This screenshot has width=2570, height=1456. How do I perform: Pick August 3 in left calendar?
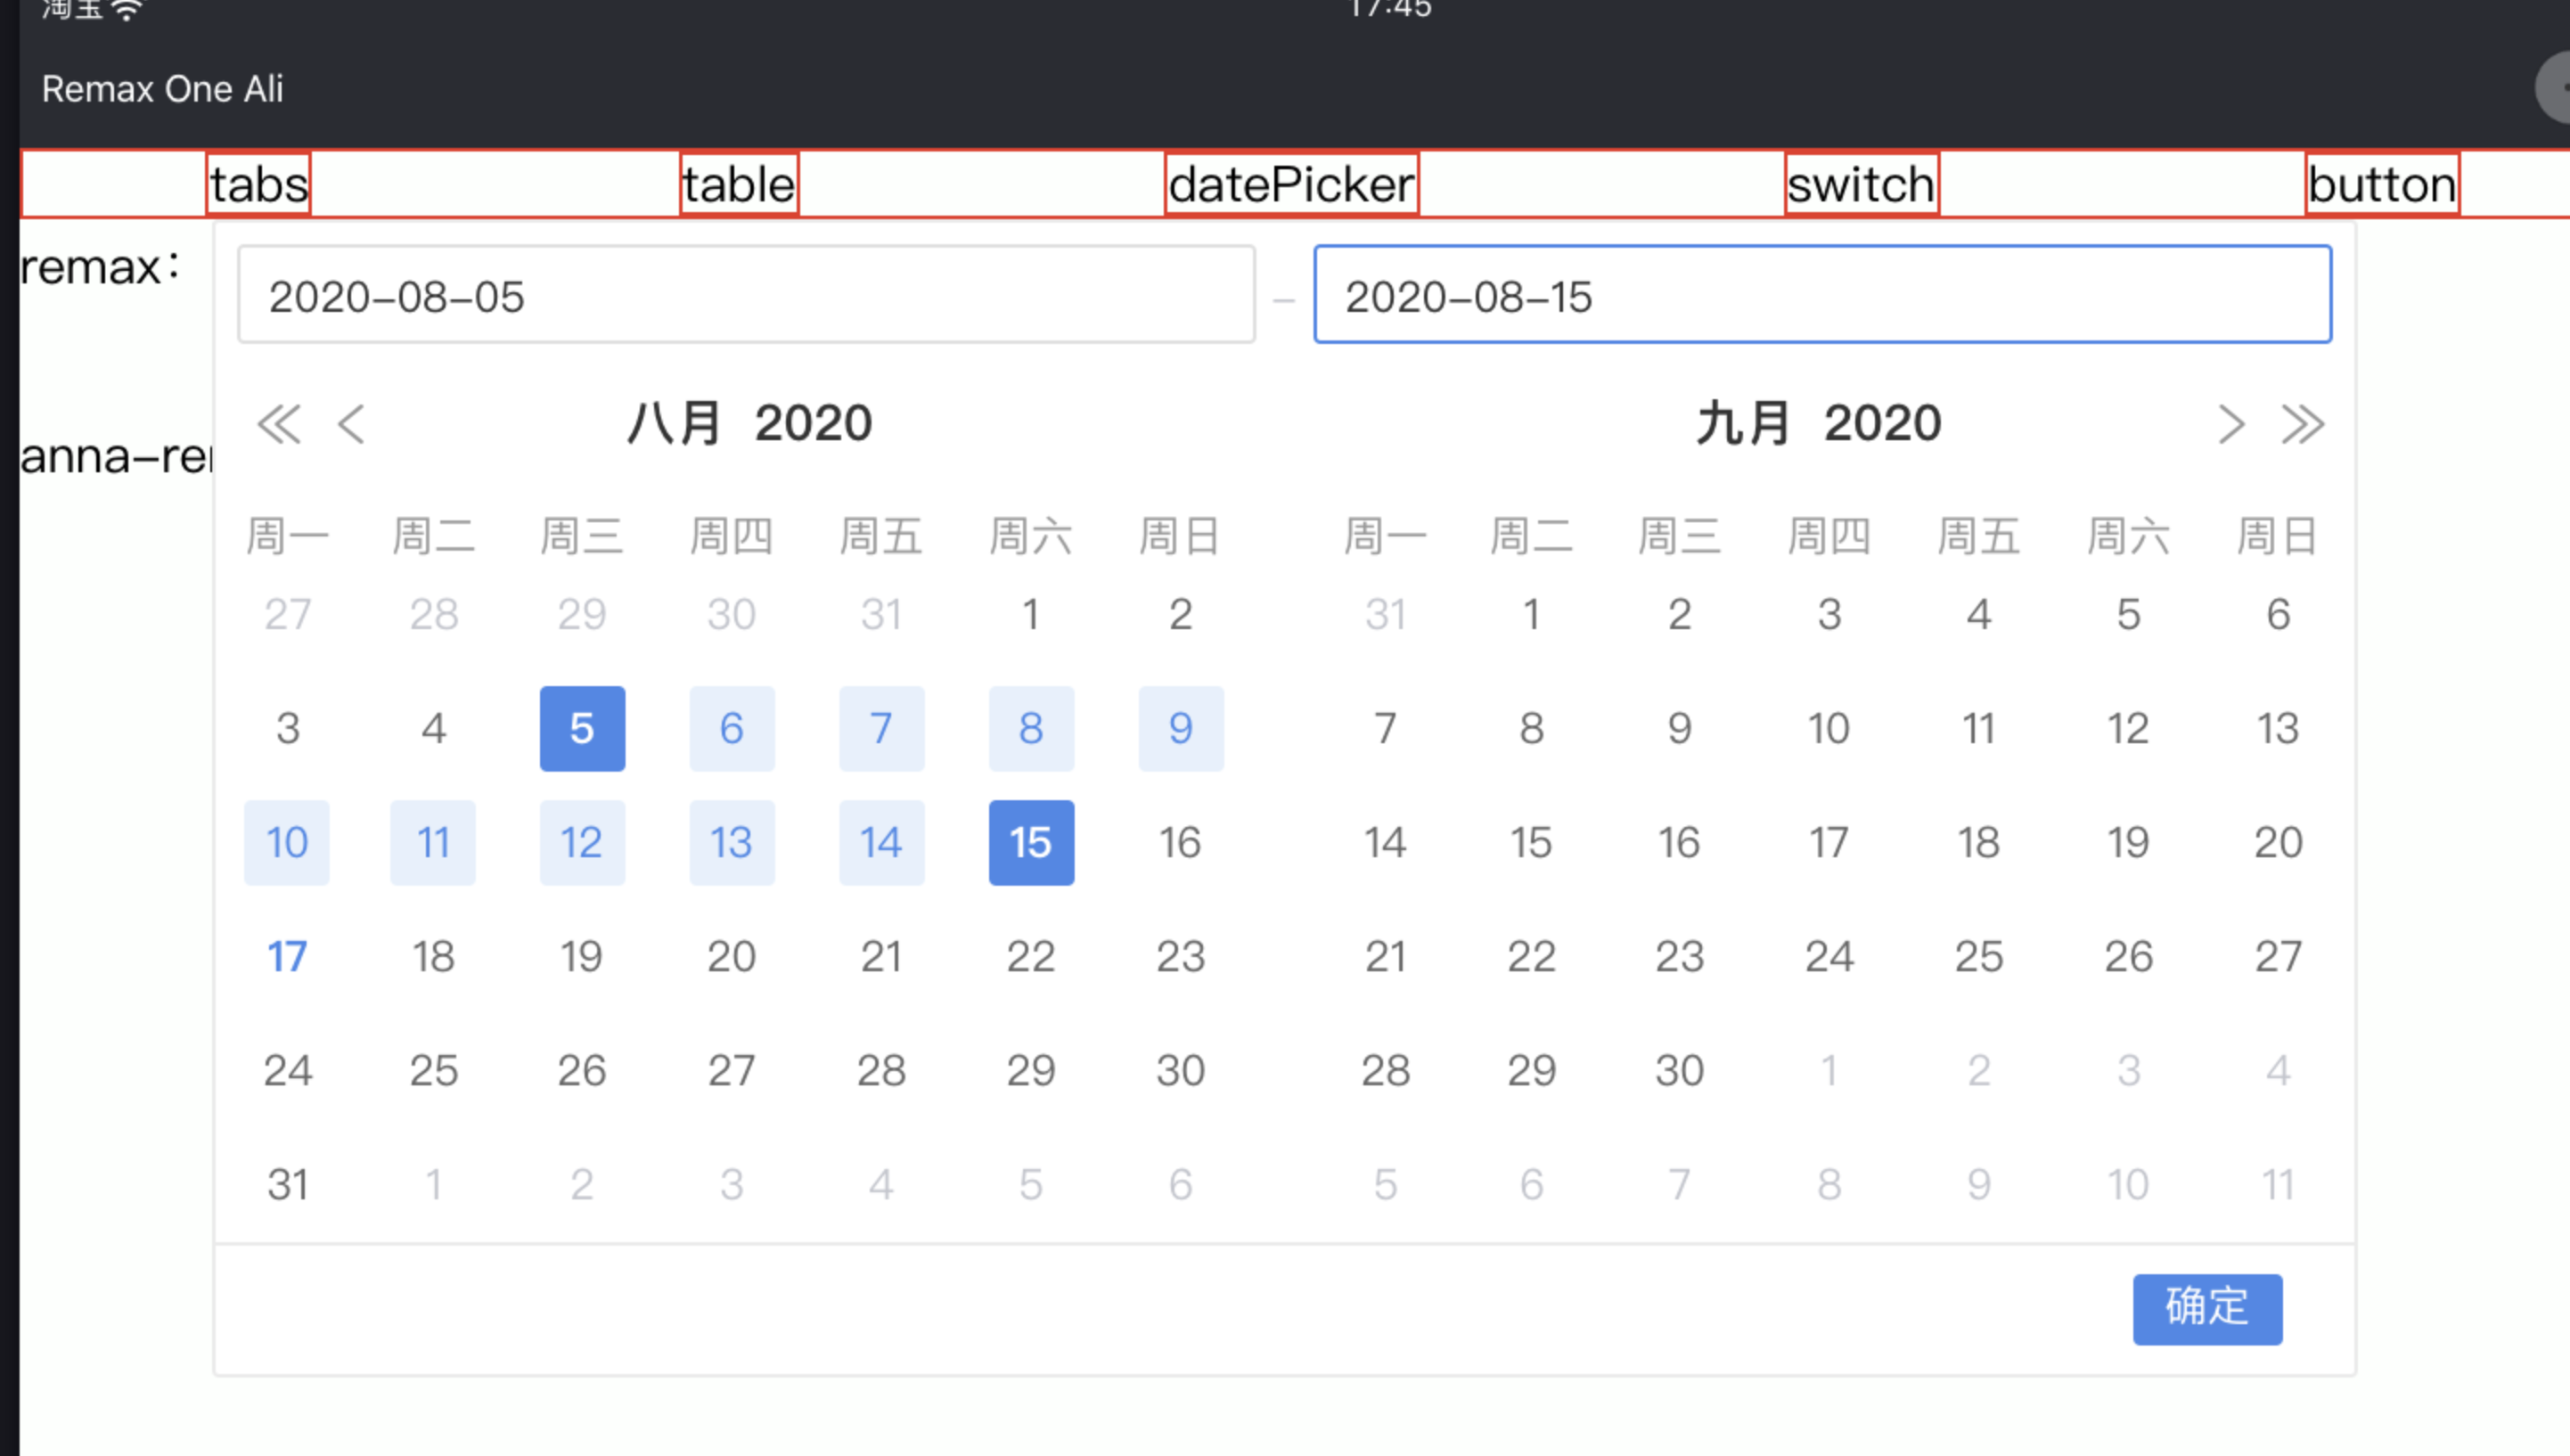[287, 729]
